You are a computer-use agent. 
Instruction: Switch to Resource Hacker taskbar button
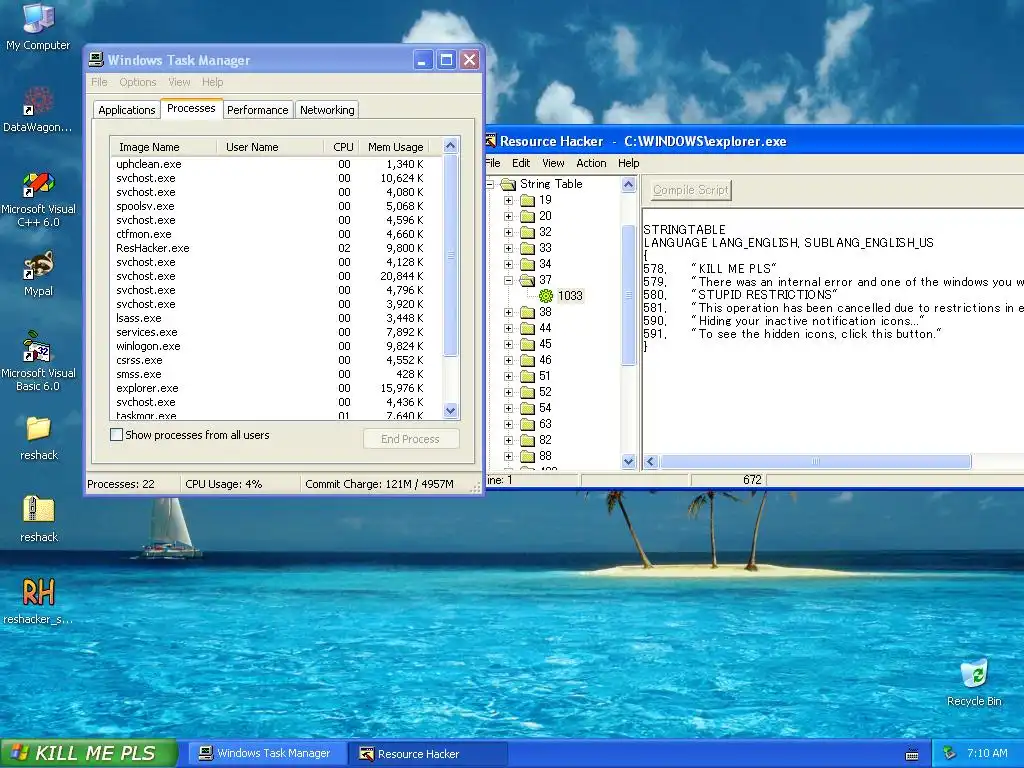point(428,753)
